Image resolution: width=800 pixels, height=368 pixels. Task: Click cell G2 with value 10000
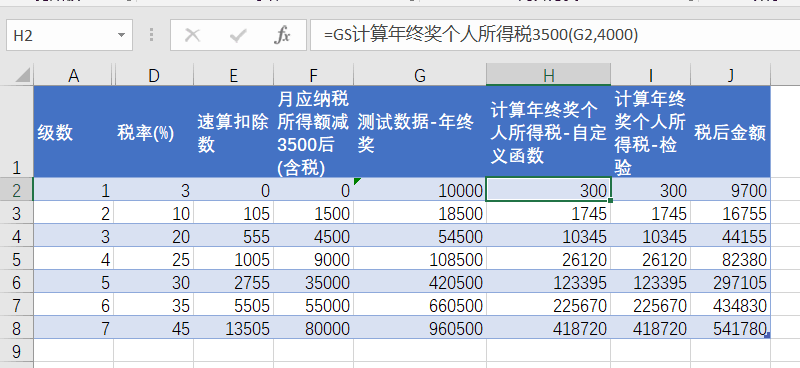point(420,190)
